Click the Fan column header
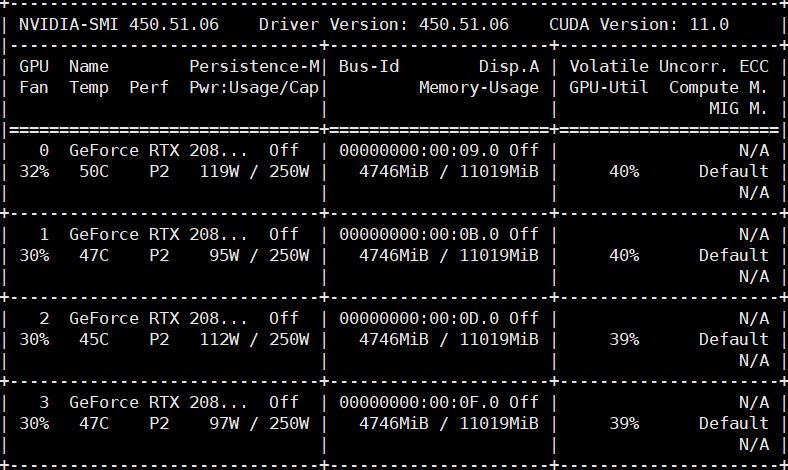Image resolution: width=788 pixels, height=470 pixels. point(34,87)
